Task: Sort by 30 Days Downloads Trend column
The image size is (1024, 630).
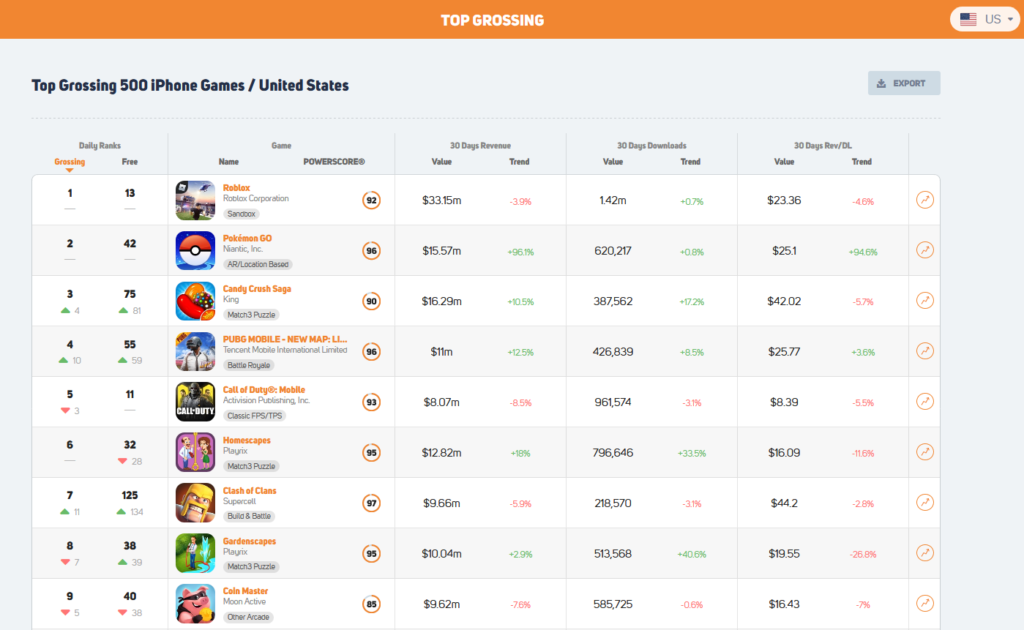Action: coord(690,162)
